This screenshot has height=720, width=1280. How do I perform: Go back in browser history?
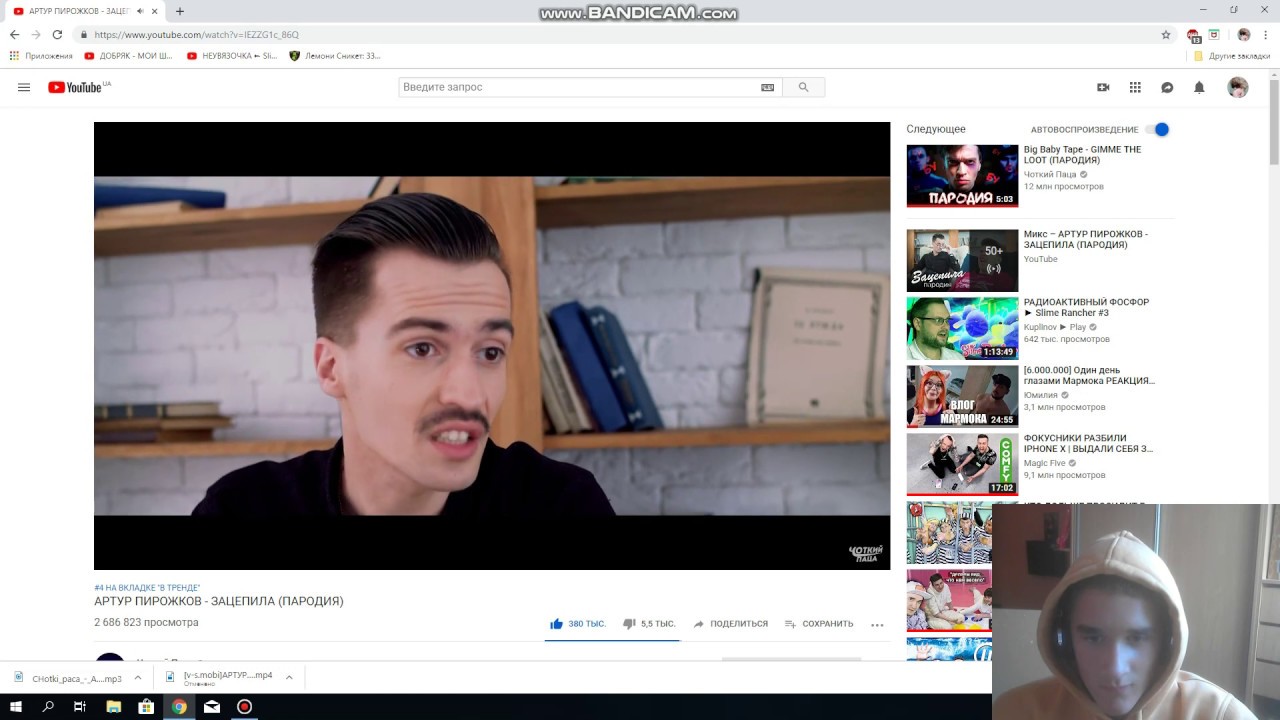pos(14,34)
